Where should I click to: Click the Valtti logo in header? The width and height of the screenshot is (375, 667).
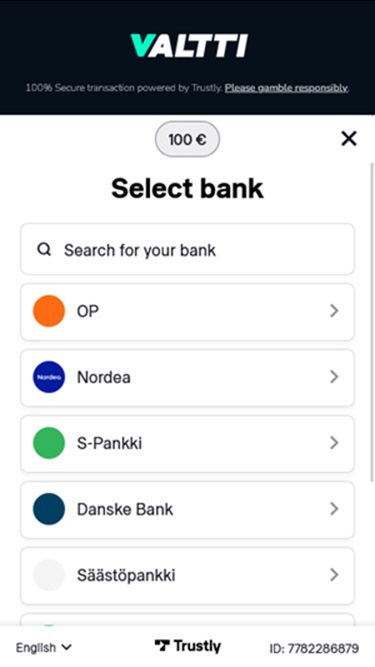(189, 46)
